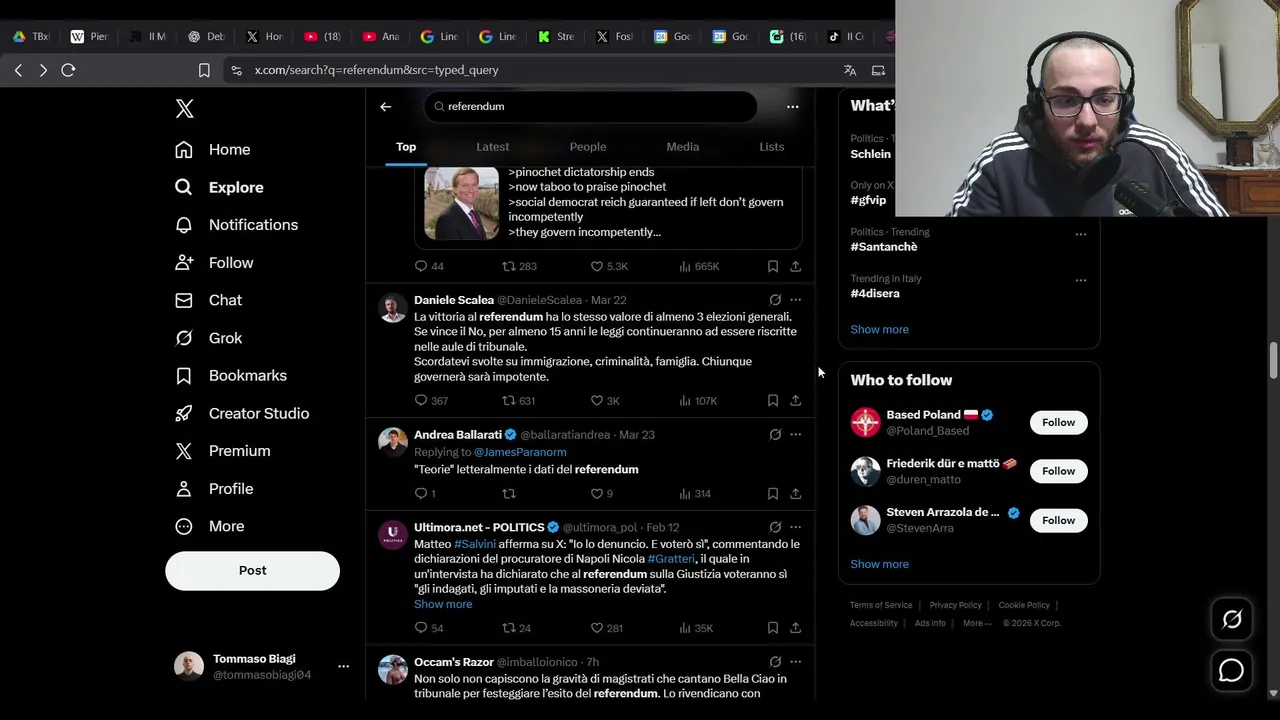The image size is (1280, 720).
Task: Open Profile in sidebar
Action: (x=214, y=489)
